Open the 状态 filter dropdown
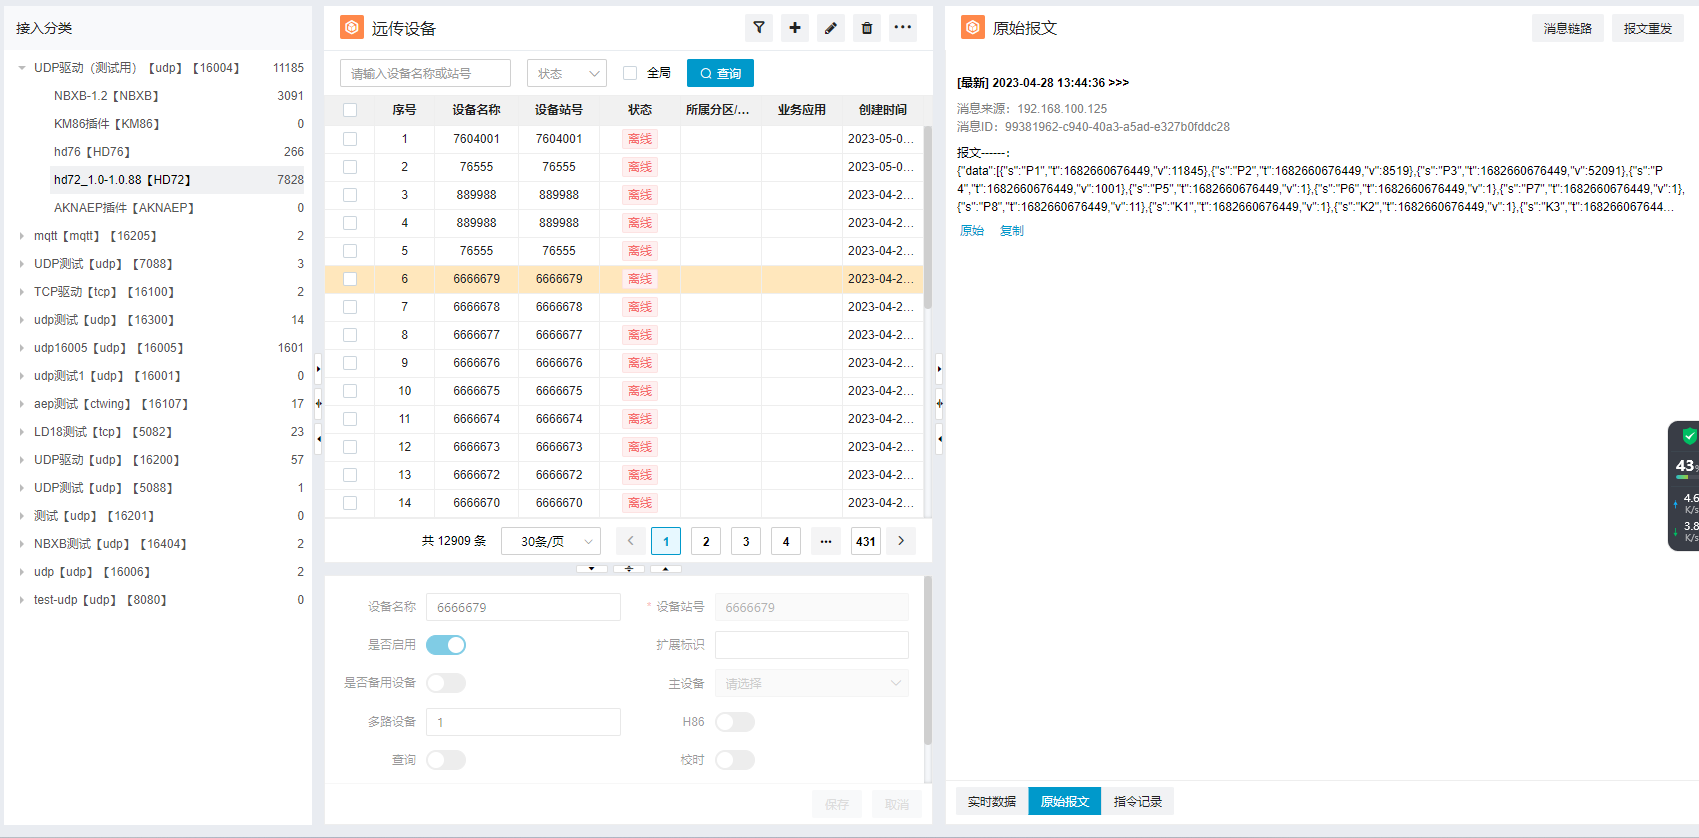The image size is (1699, 838). tap(567, 73)
